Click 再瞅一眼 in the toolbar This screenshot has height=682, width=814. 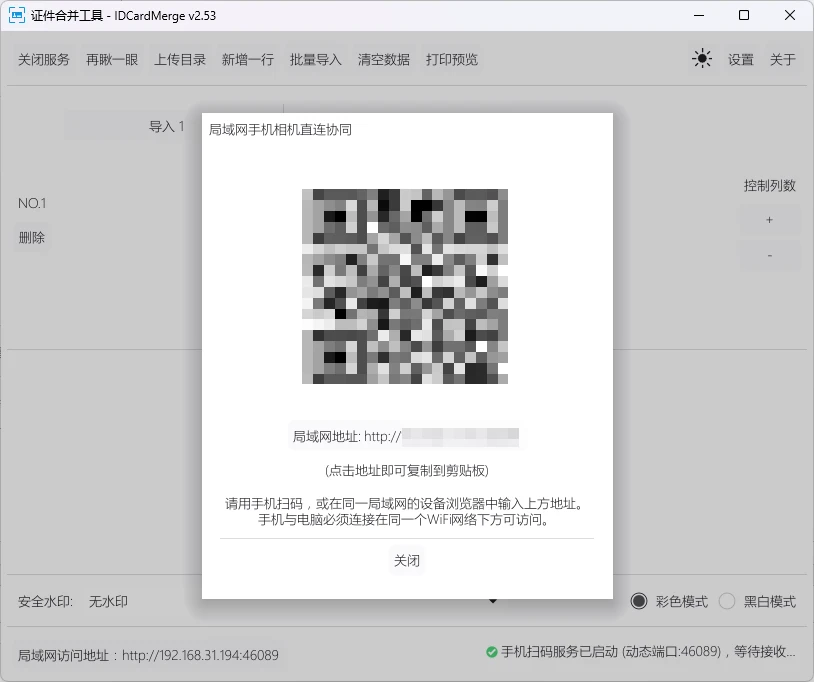(112, 60)
